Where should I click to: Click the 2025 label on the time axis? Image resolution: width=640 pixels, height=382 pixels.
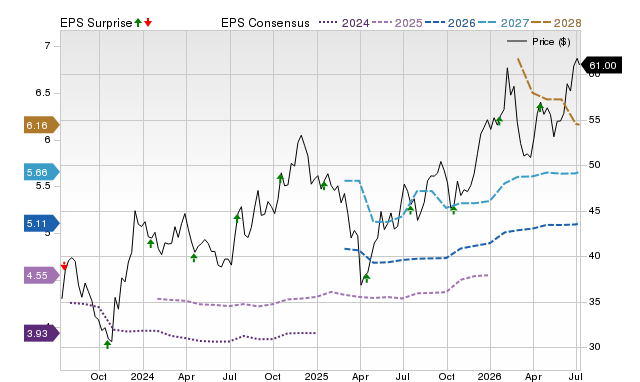pos(316,377)
